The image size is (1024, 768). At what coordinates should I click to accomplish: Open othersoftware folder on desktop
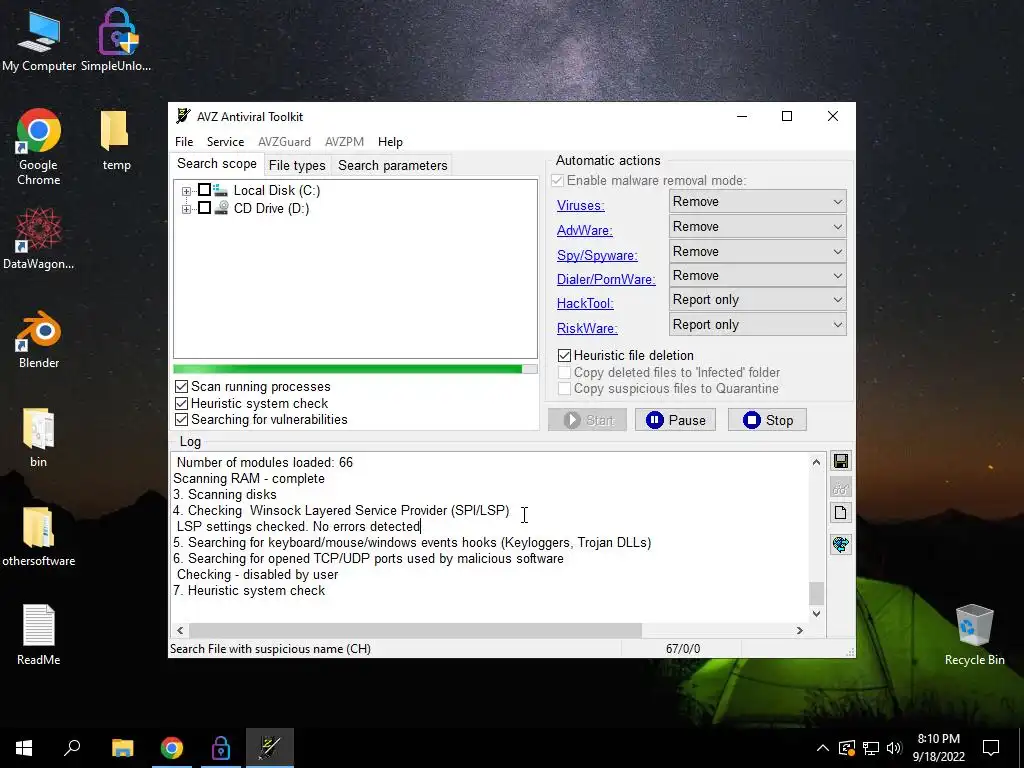39,537
